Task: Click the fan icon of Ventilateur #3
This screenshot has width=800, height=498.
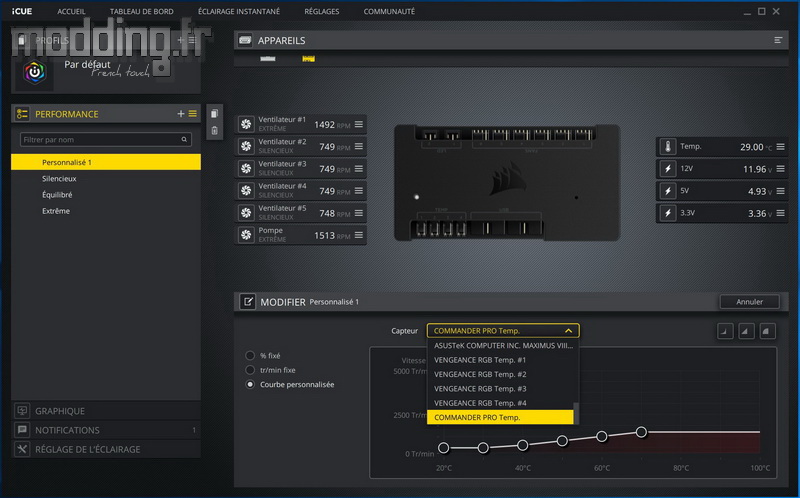Action: 246,169
